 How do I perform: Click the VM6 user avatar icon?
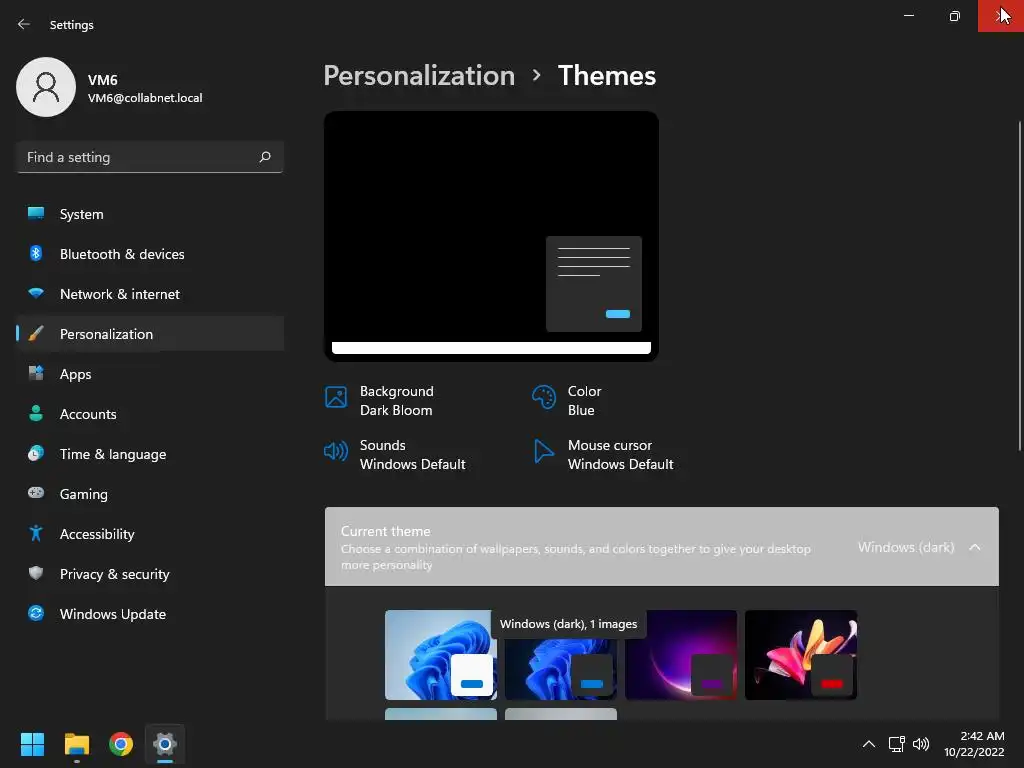coord(46,87)
